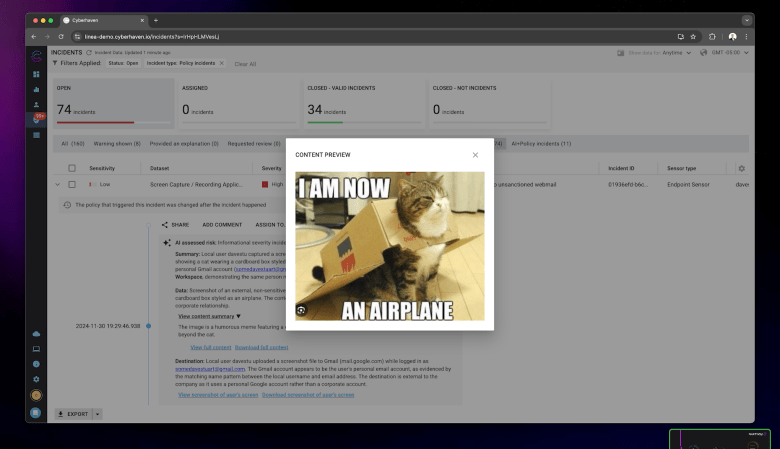780x449 pixels.
Task: Open Chrome profile avatar
Action: click(x=732, y=37)
